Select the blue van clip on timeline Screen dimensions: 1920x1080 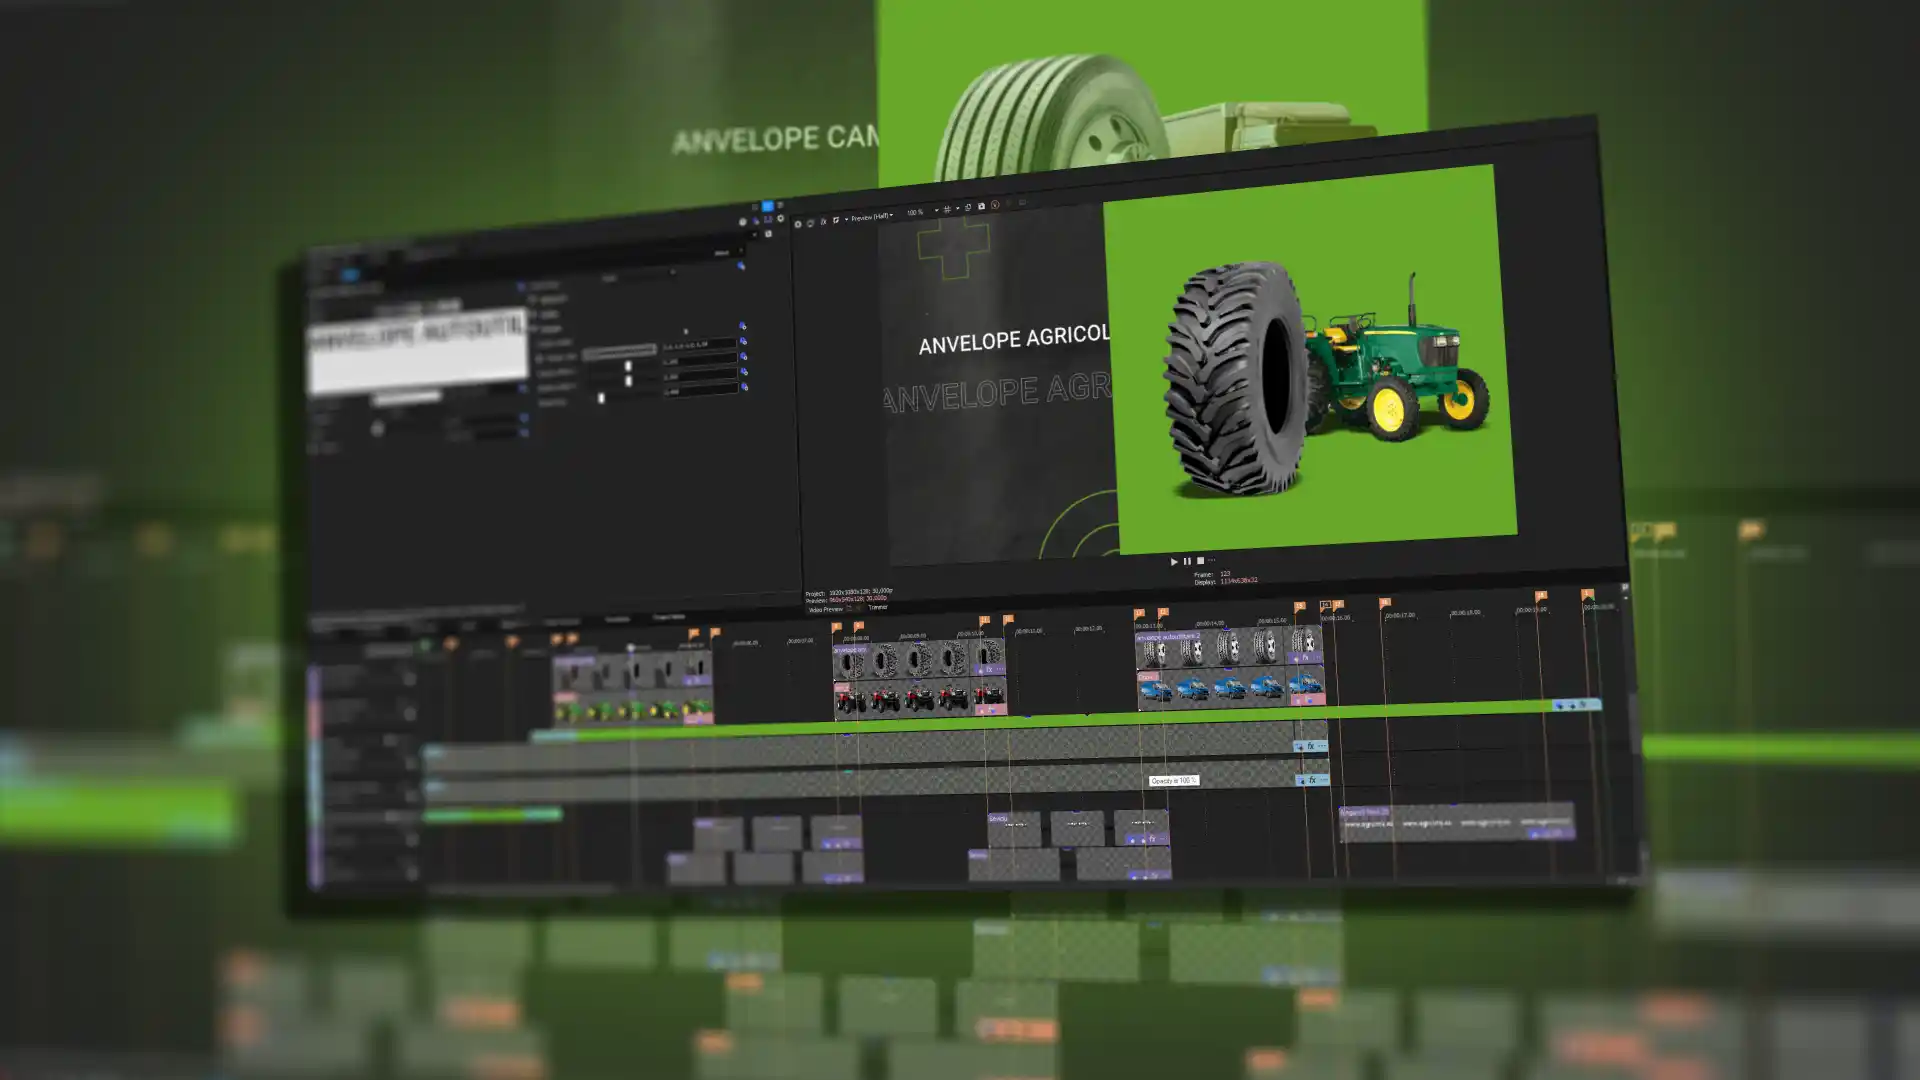(1230, 688)
